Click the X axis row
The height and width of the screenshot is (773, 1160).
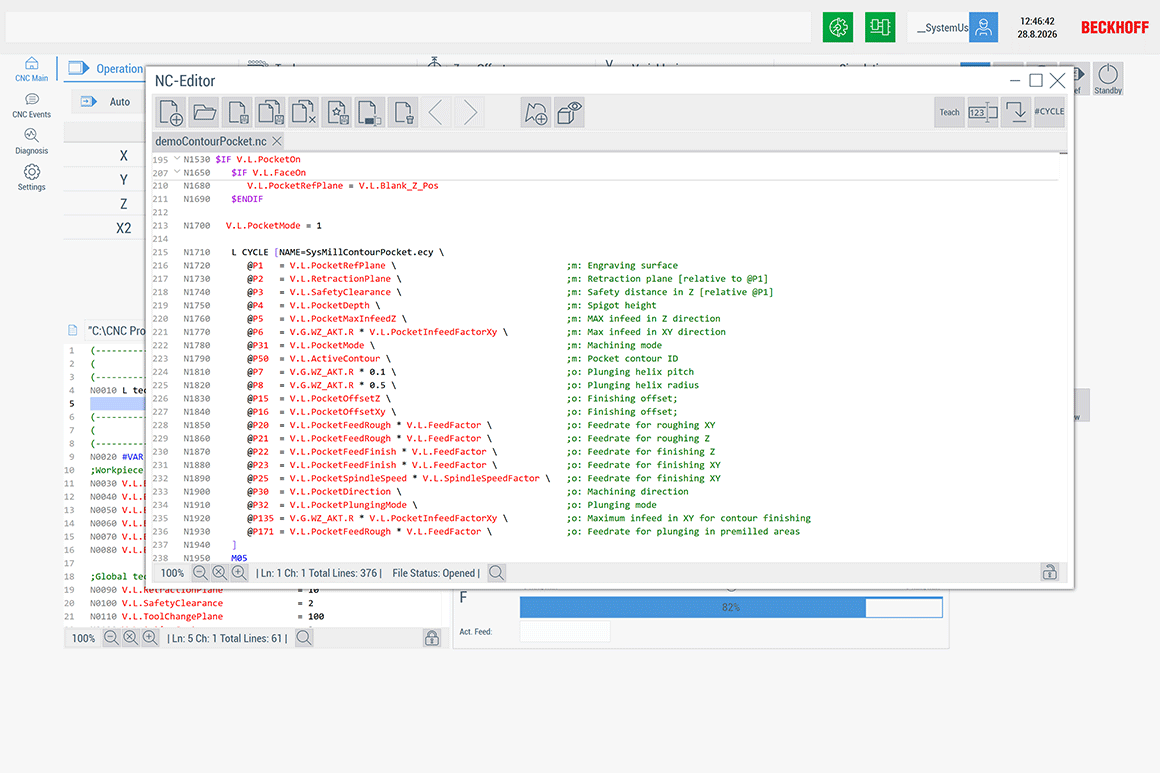click(x=104, y=155)
